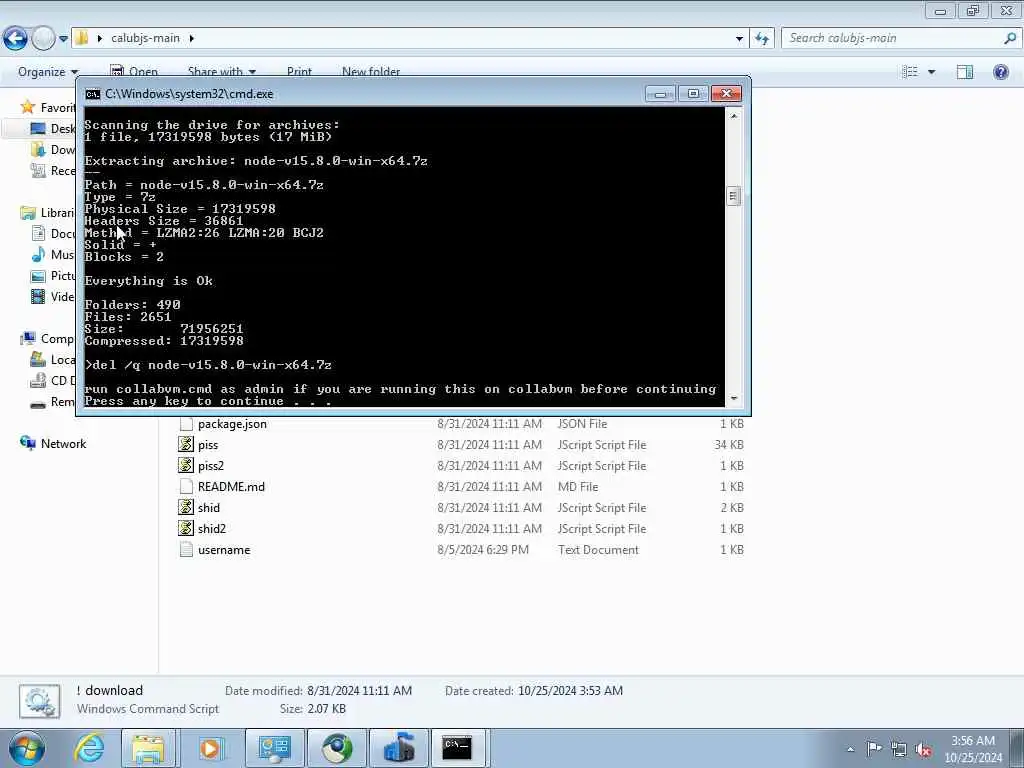Click the cmd.exe taskbar icon
The height and width of the screenshot is (768, 1024).
(457, 748)
